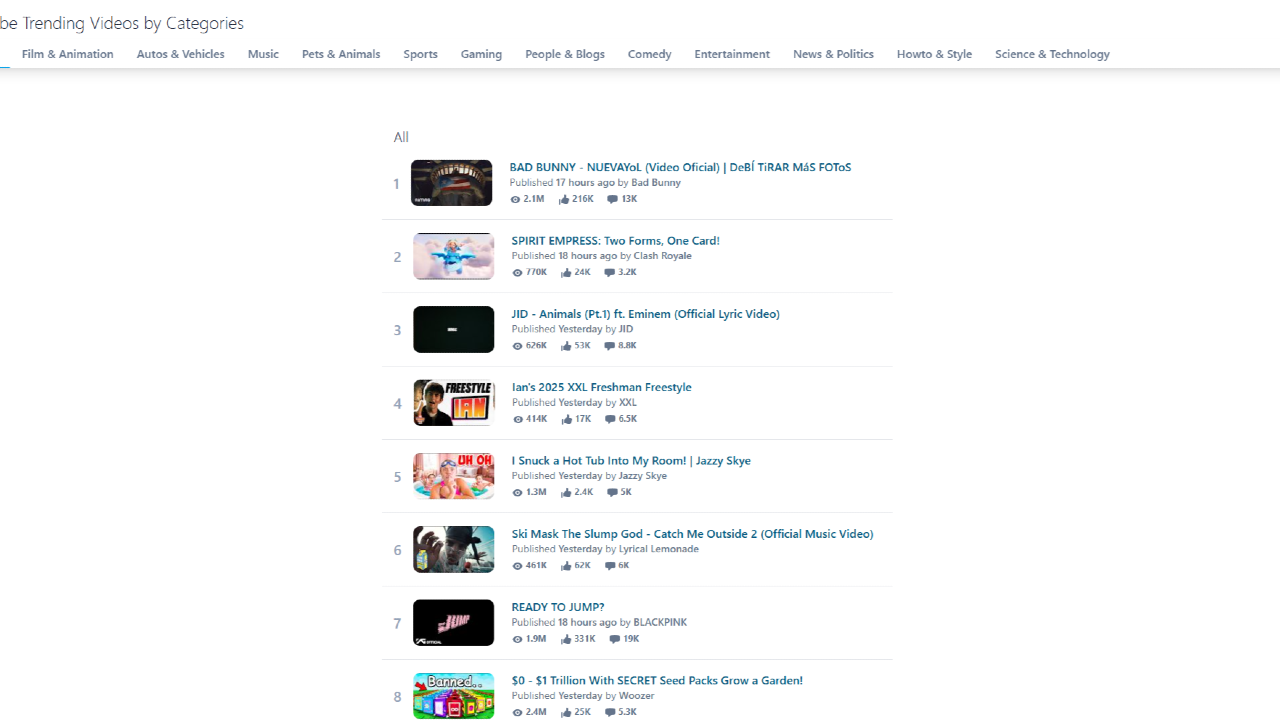Open the BAD BUNNY - NUEVAYoL video link
The width and height of the screenshot is (1280, 720).
tap(680, 167)
